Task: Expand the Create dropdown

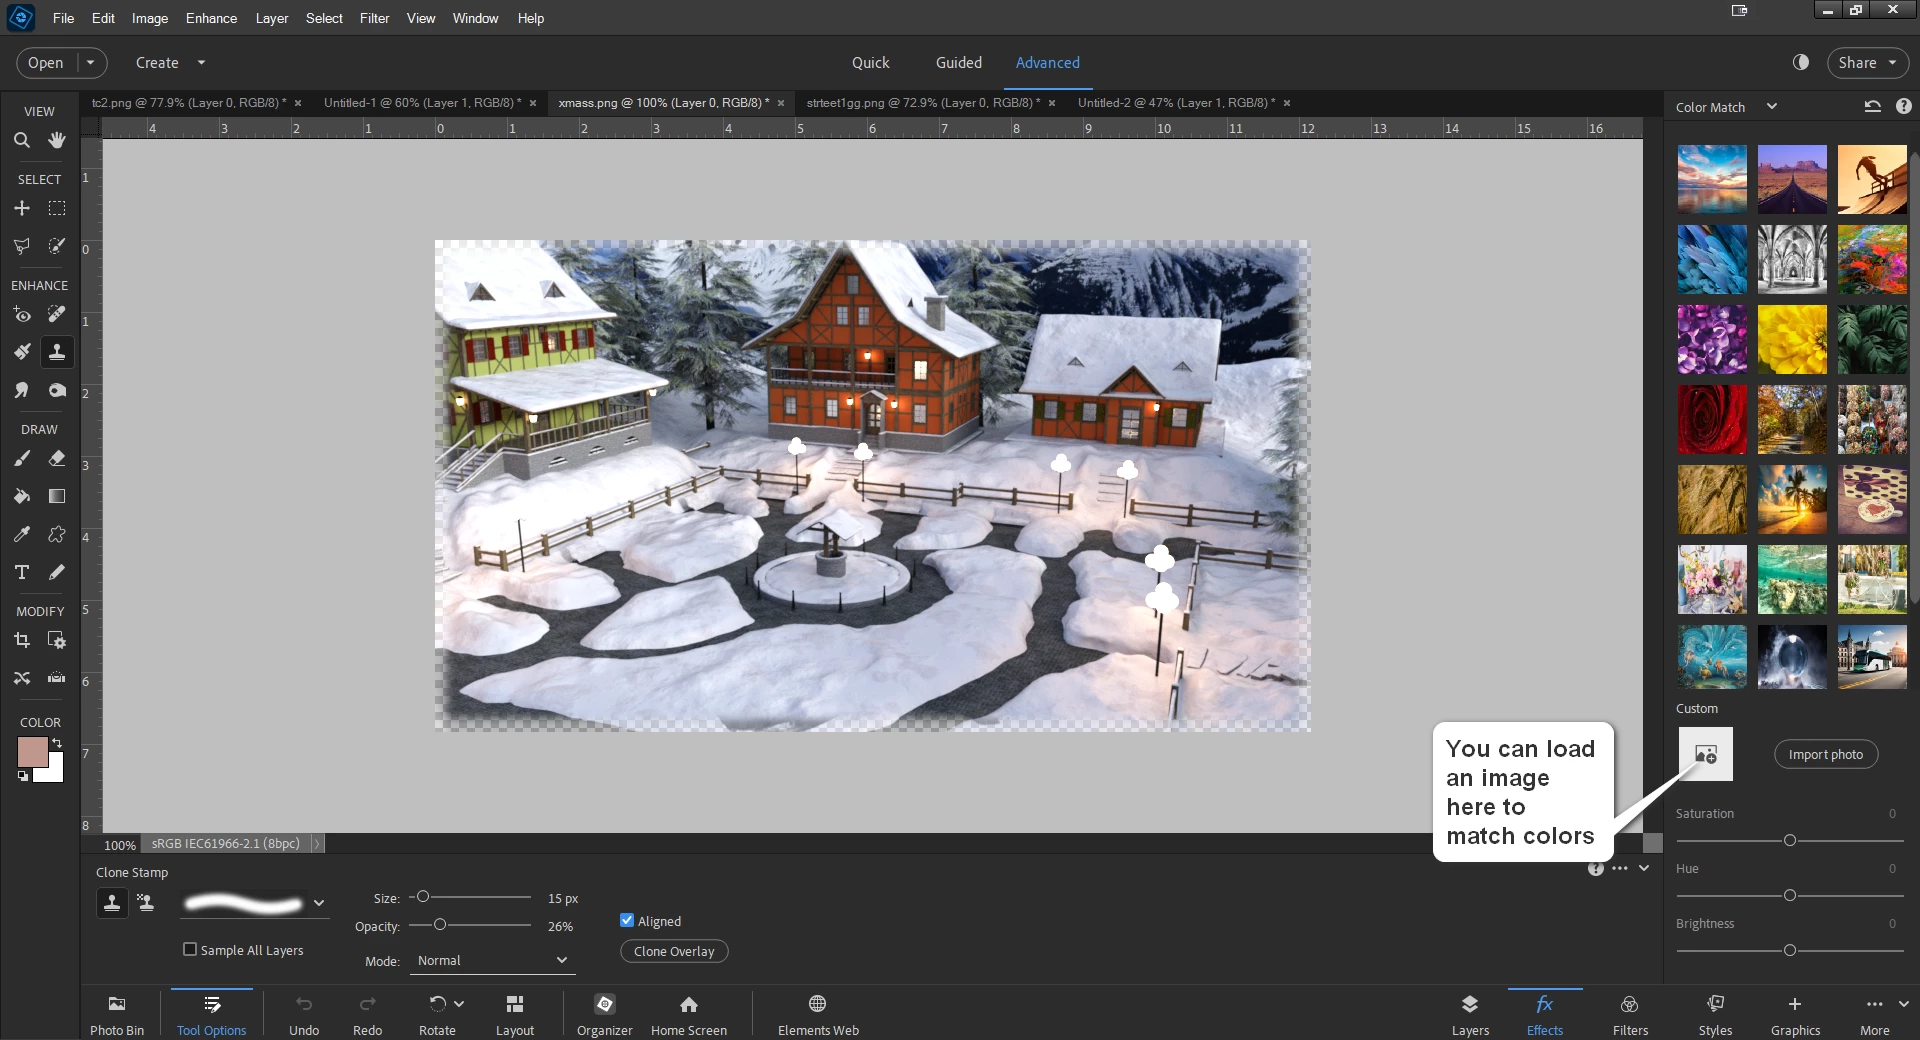Action: pos(201,62)
